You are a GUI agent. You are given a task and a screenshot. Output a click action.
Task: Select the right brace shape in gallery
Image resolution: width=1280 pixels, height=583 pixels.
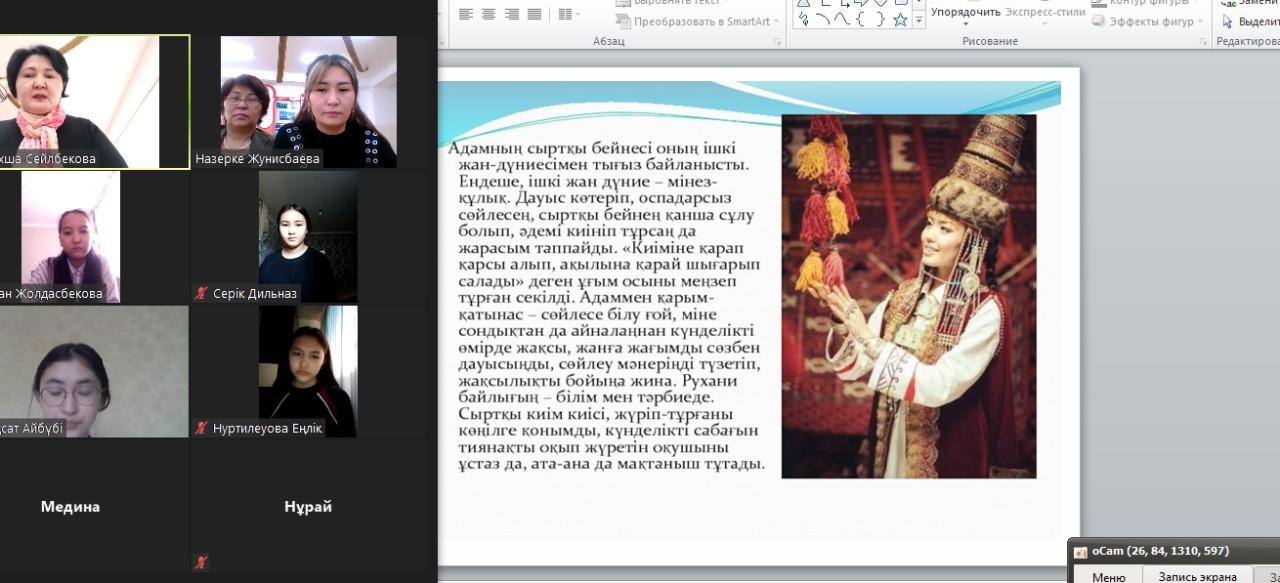(879, 19)
